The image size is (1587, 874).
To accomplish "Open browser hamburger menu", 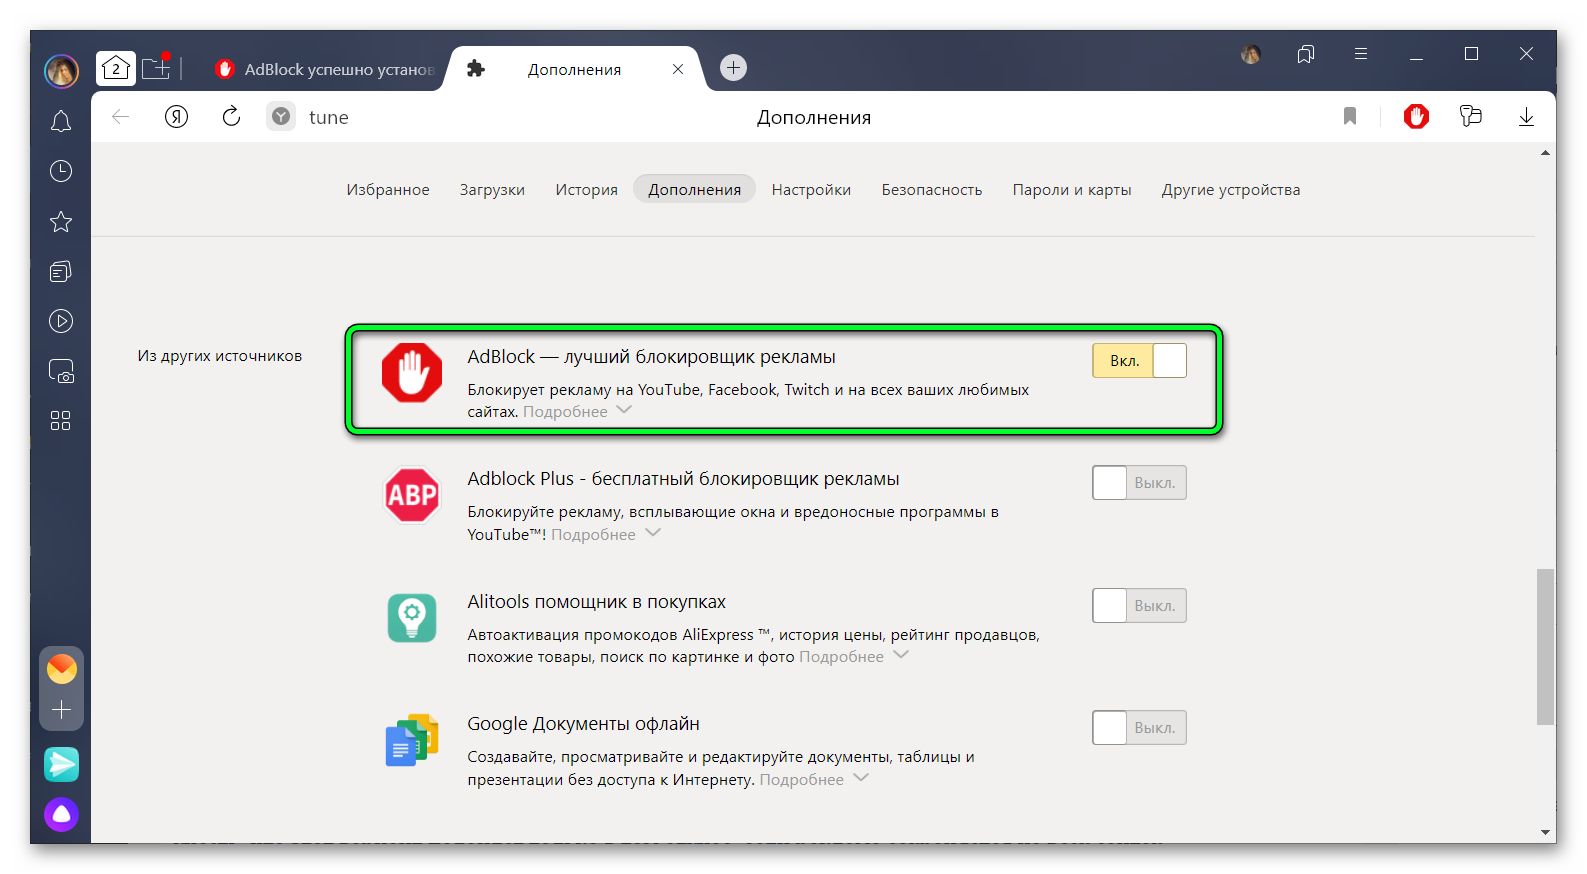I will [x=1361, y=54].
